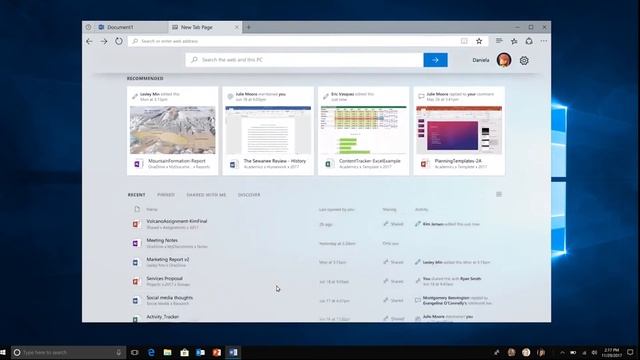Add page to favorites with star icon

[x=479, y=41]
